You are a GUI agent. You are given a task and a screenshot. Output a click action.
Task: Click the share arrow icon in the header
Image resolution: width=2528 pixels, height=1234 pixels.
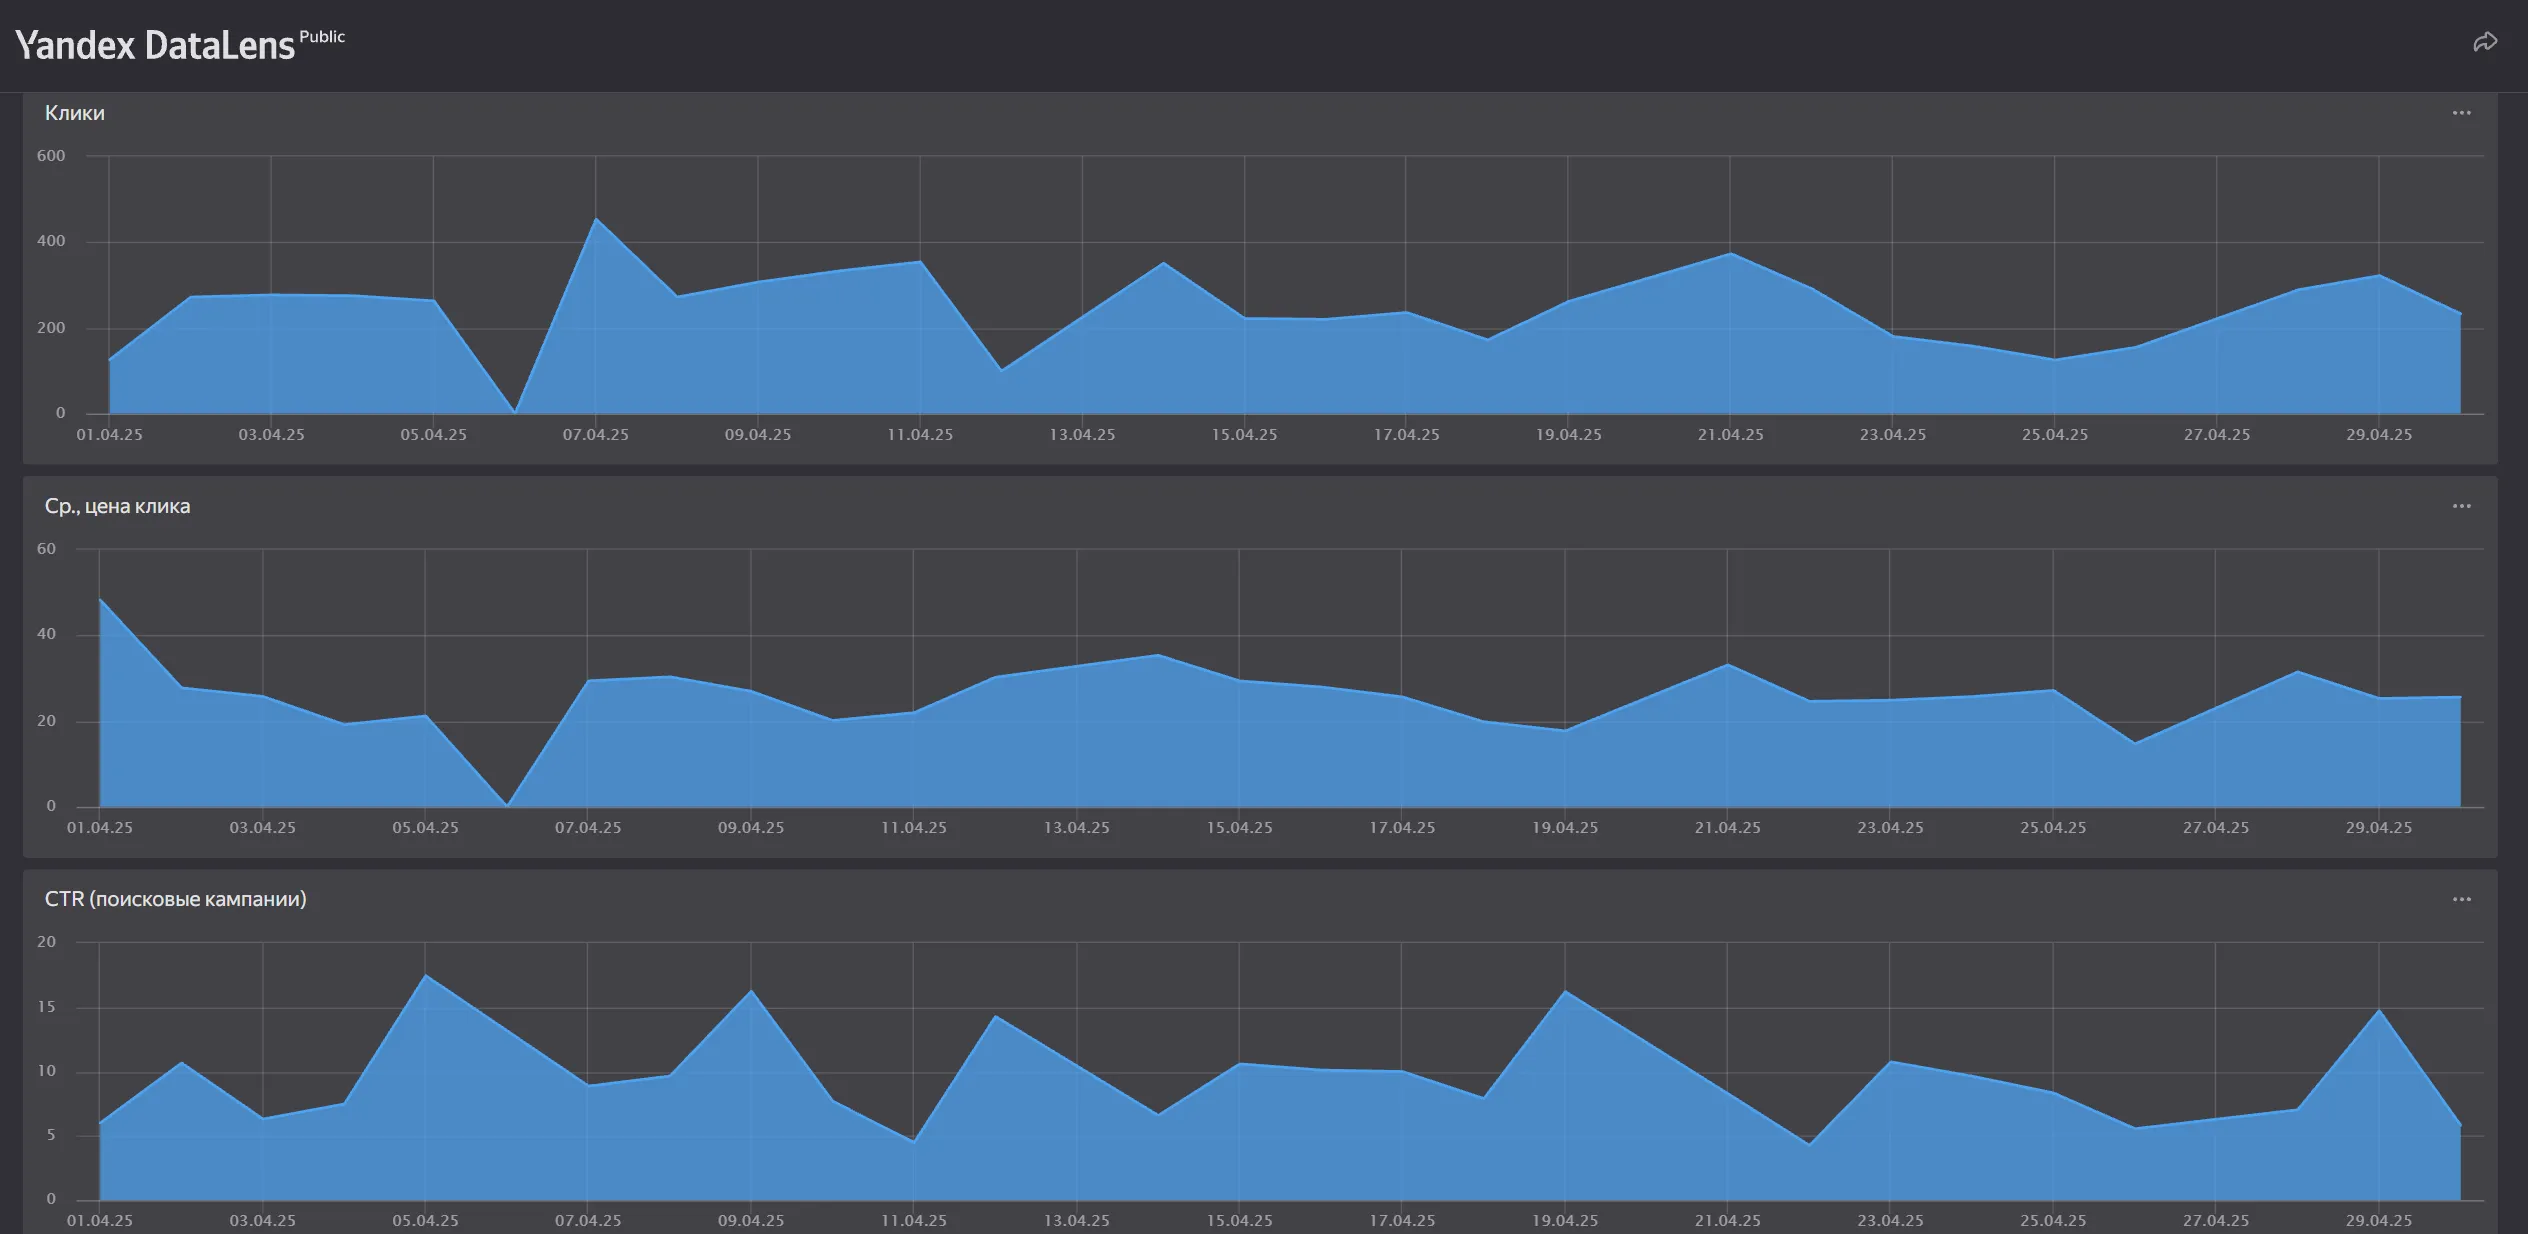click(2484, 42)
